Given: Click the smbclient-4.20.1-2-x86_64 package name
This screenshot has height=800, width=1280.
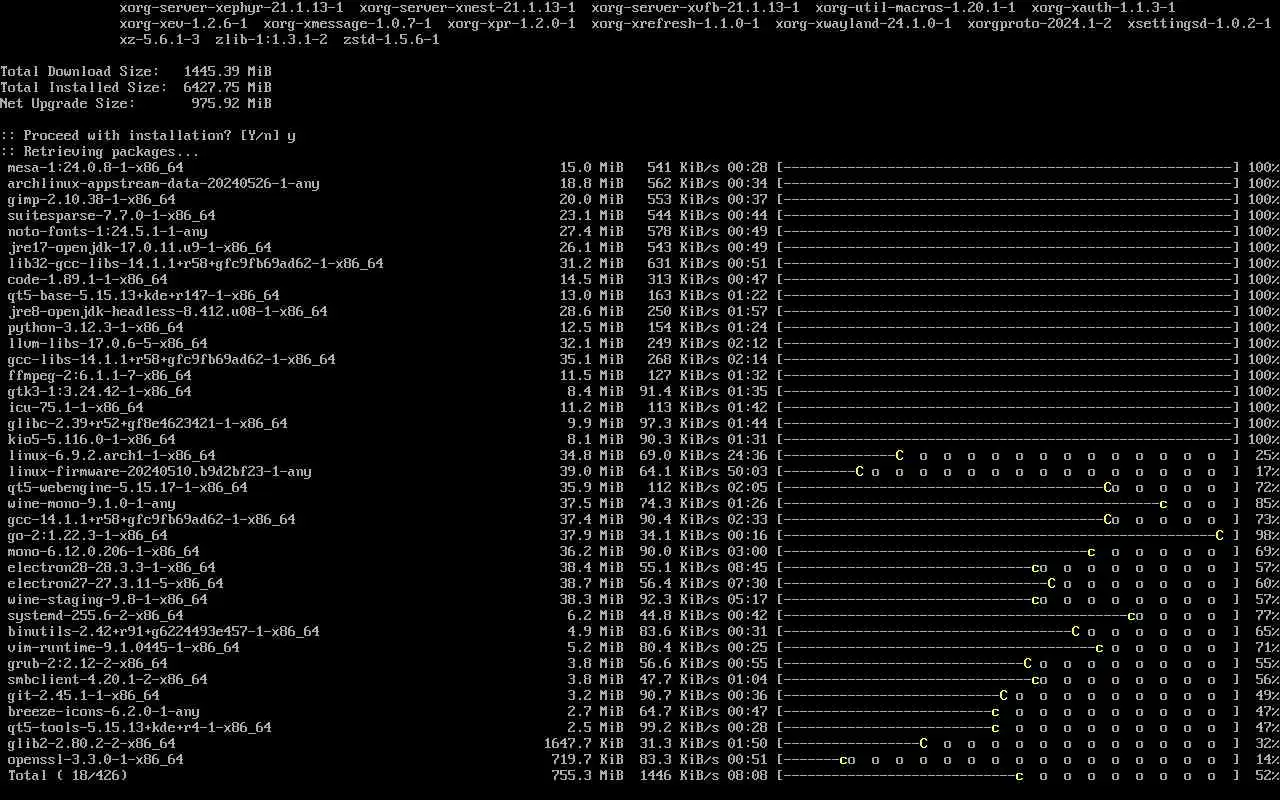Looking at the screenshot, I should point(107,680).
